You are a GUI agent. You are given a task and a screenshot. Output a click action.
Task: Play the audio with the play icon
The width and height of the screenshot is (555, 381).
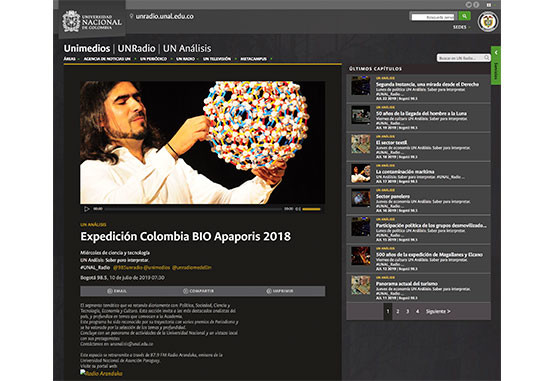pos(86,209)
